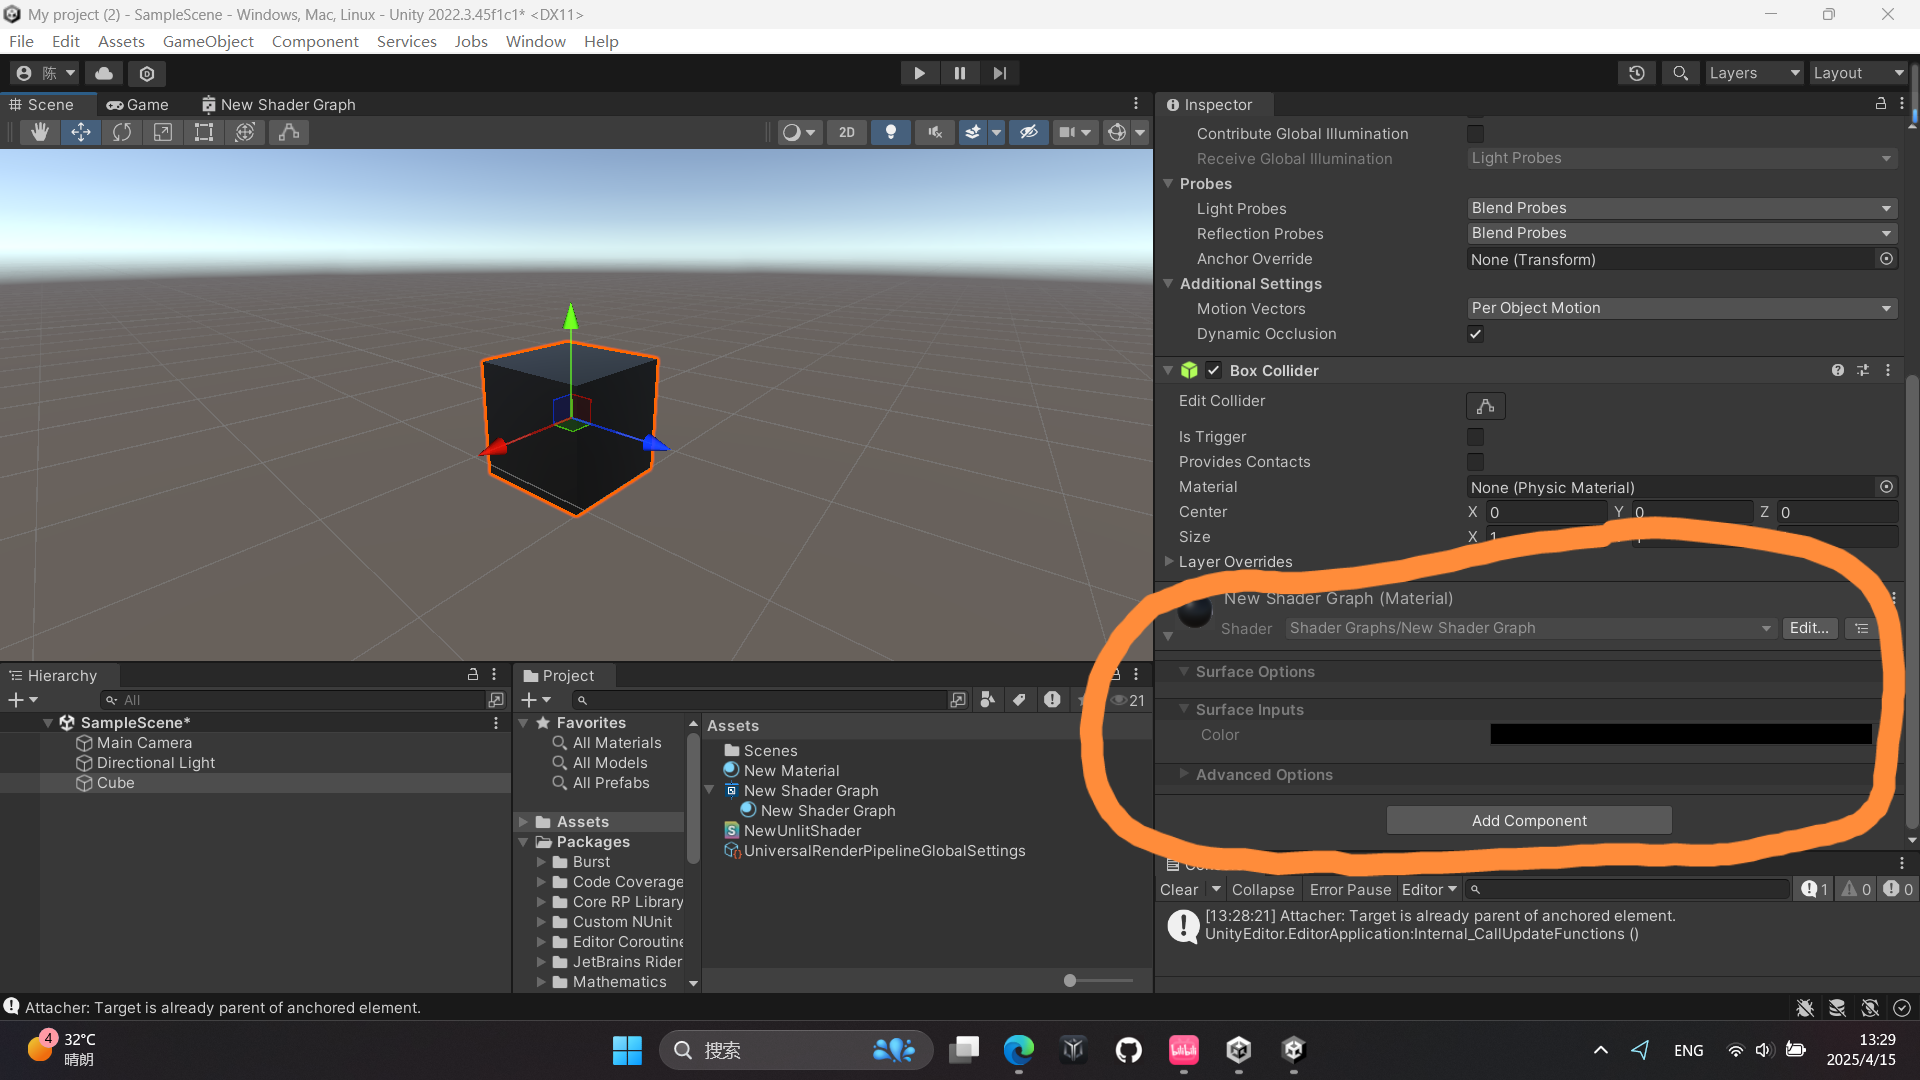Screen dimensions: 1920x1080
Task: Select the Rotate tool
Action: point(121,131)
